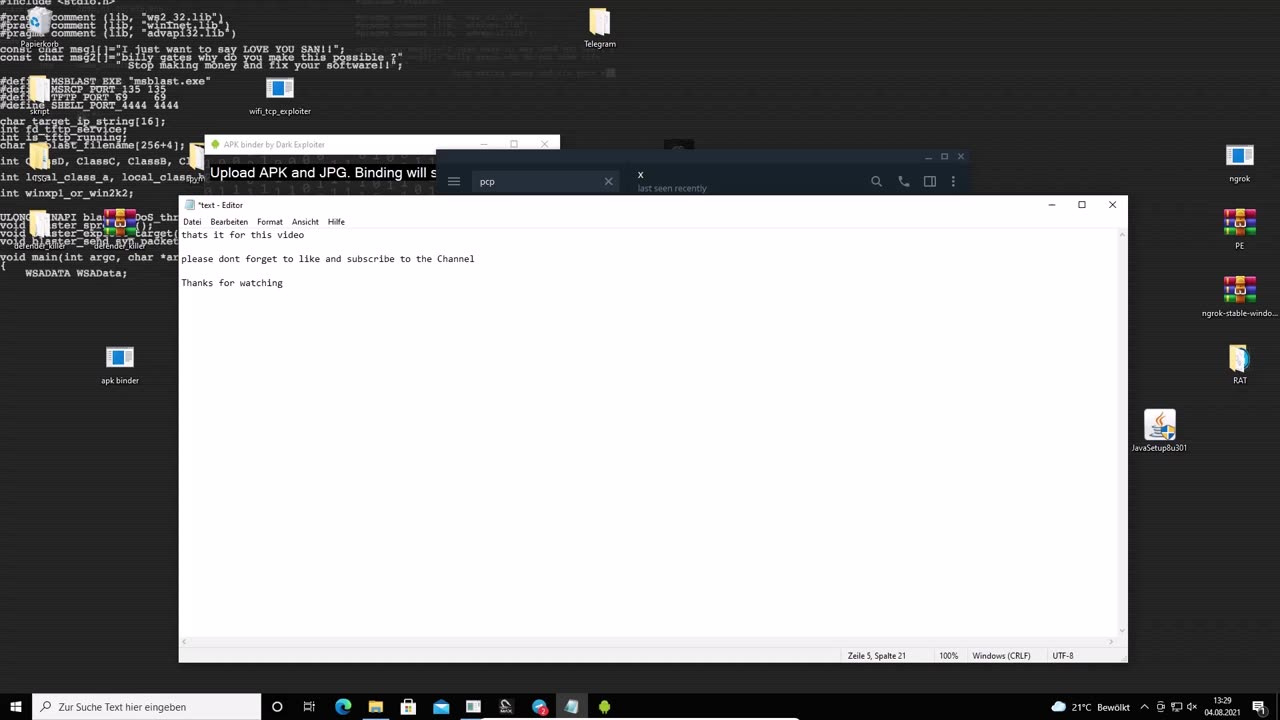Switch to Editor via its taskbar icon
Viewport: 1280px width, 720px height.
571,707
